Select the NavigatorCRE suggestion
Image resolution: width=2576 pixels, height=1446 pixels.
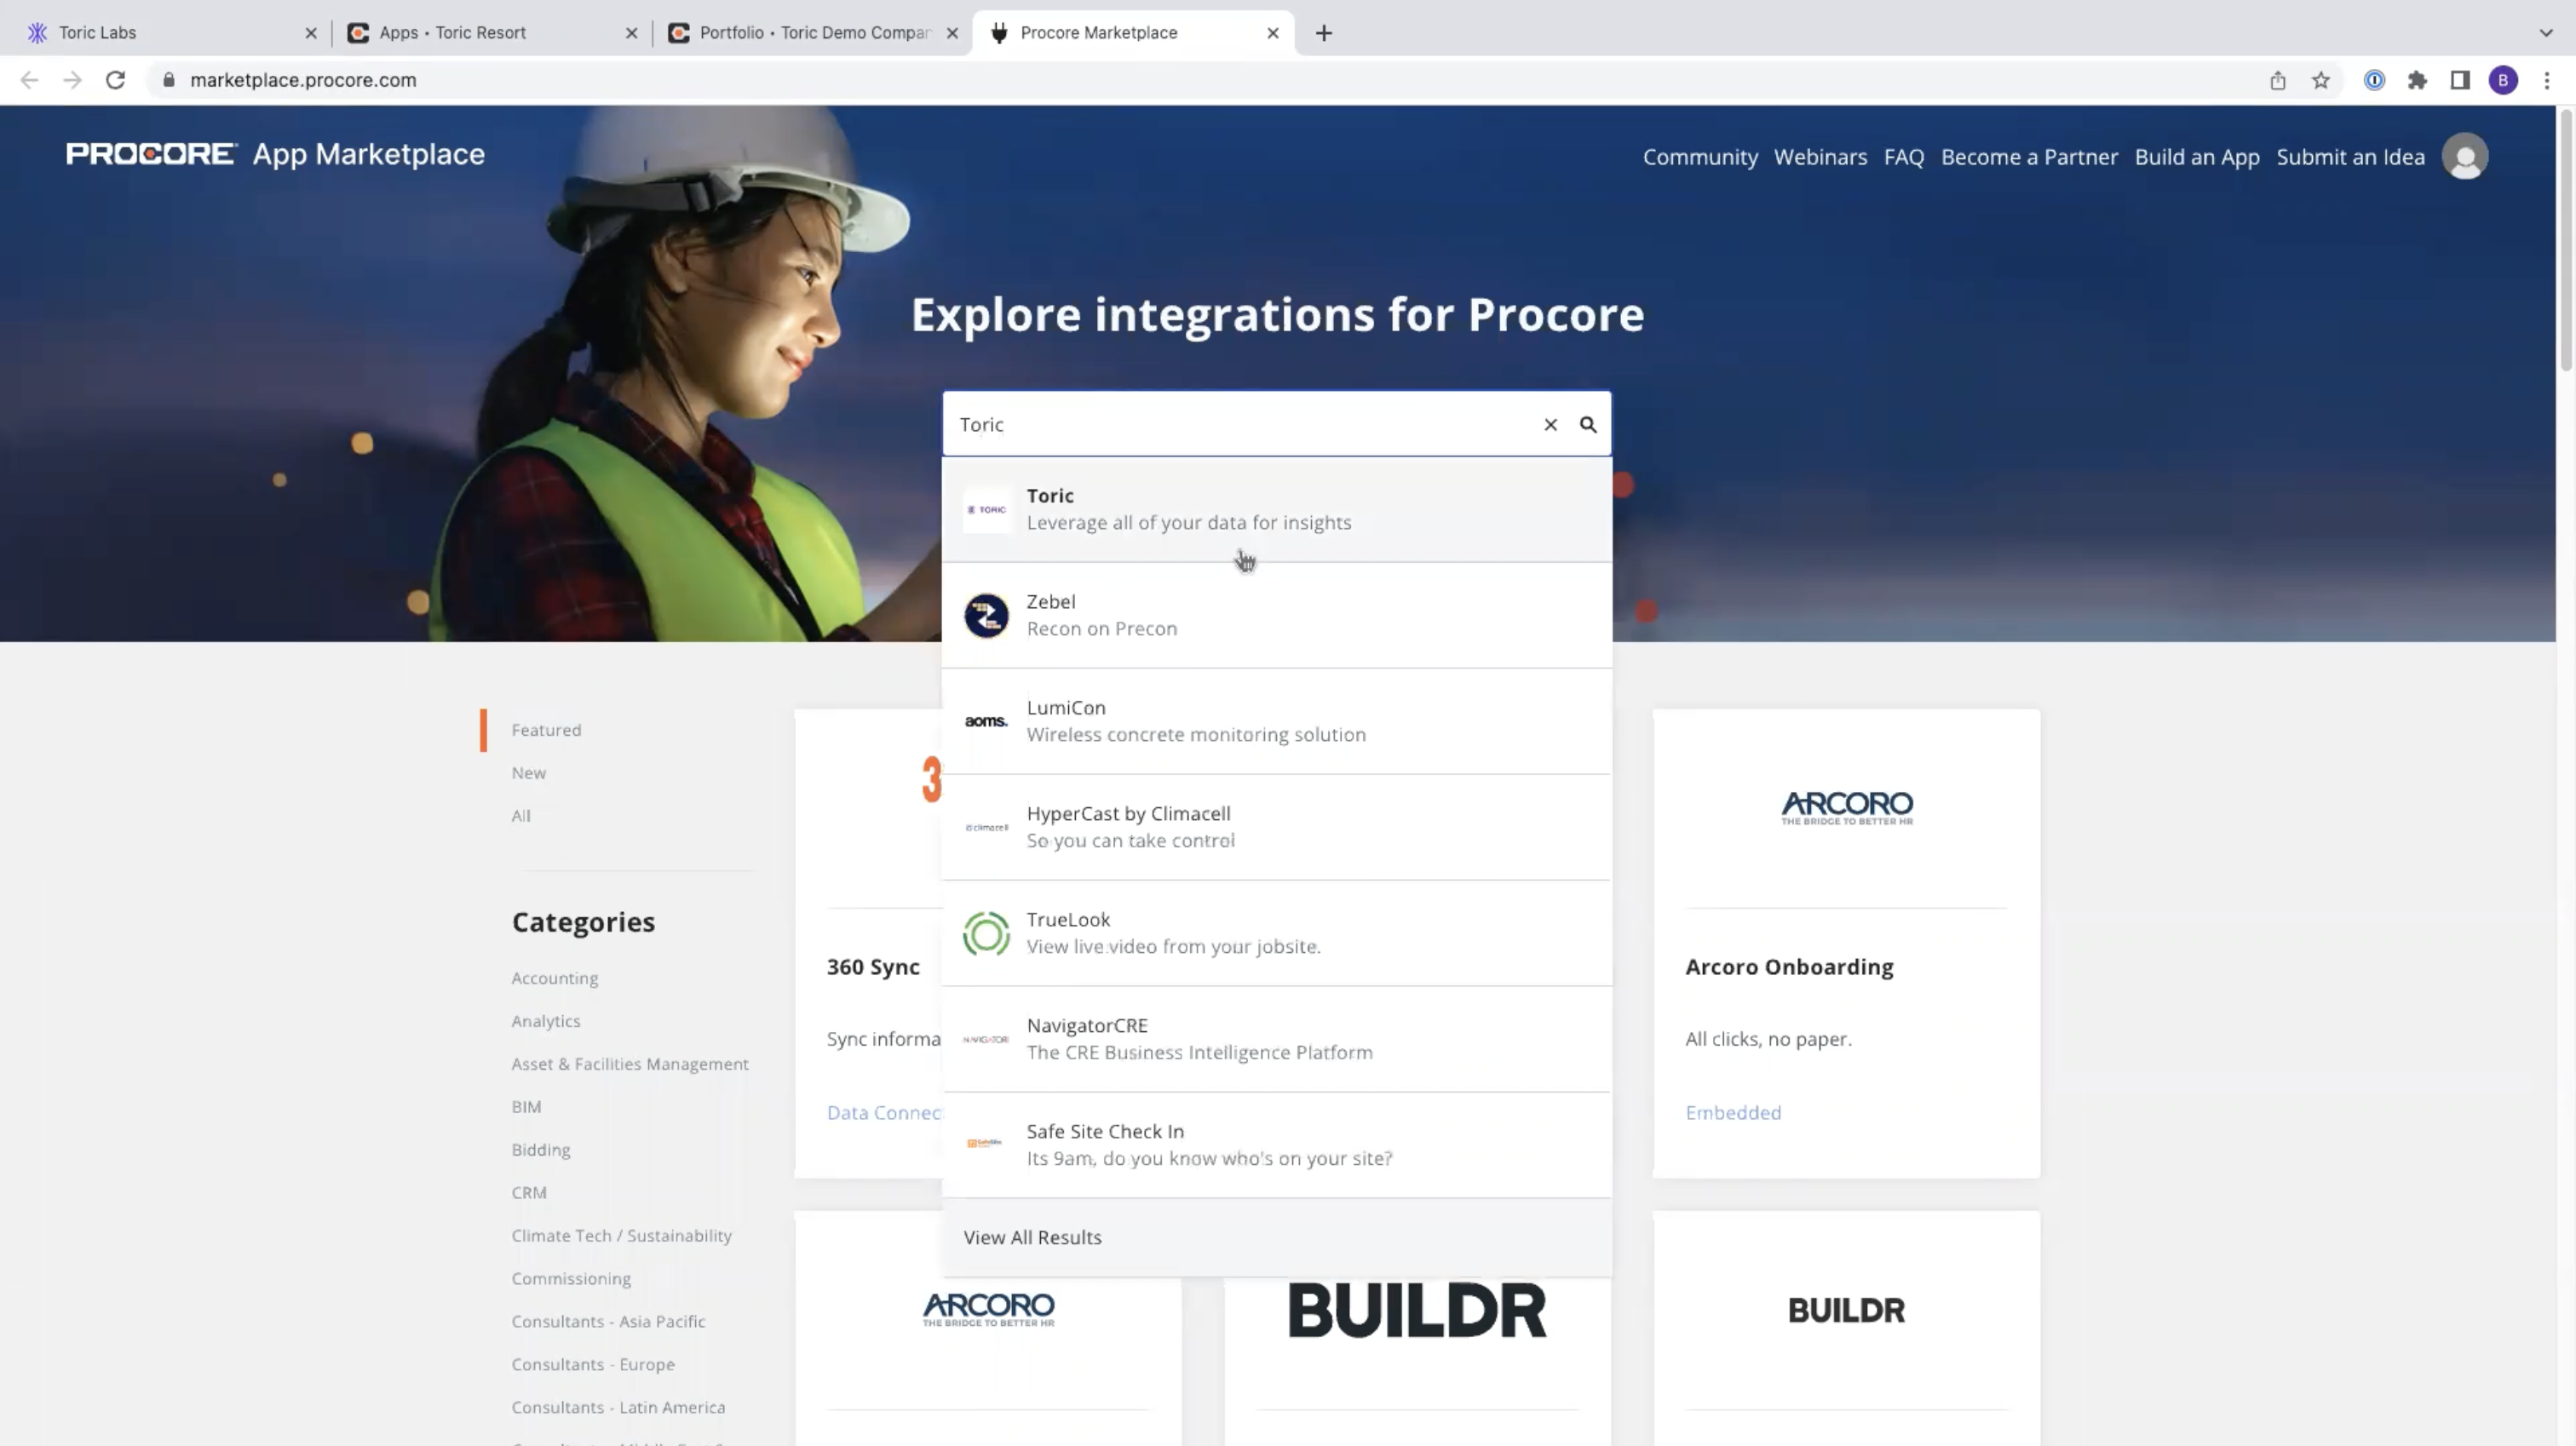tap(1277, 1039)
